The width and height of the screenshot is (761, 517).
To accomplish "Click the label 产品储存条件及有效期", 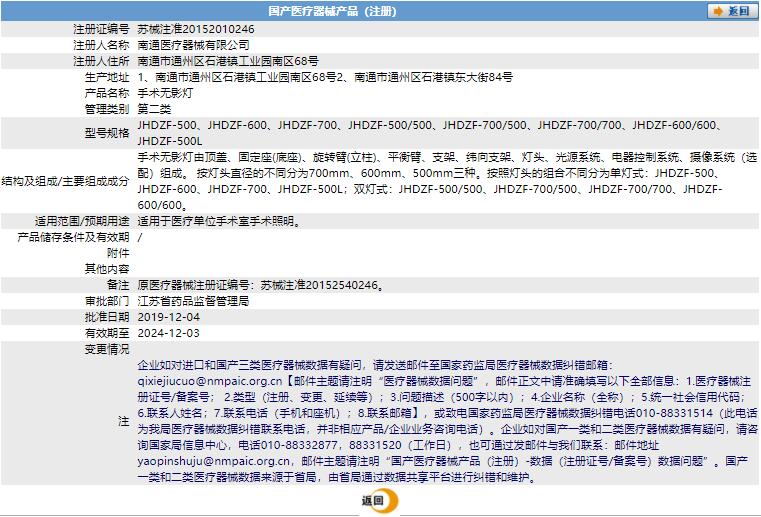I will [73, 237].
